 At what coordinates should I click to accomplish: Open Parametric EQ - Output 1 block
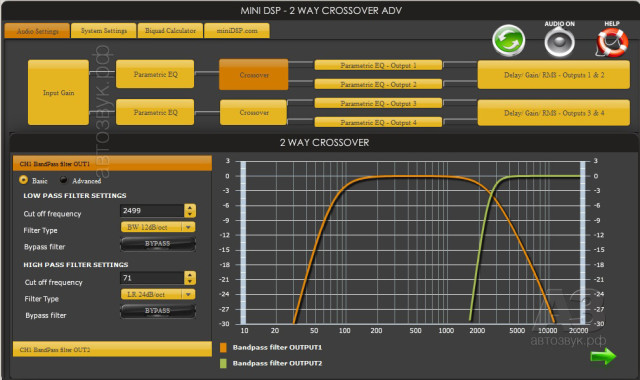point(378,65)
